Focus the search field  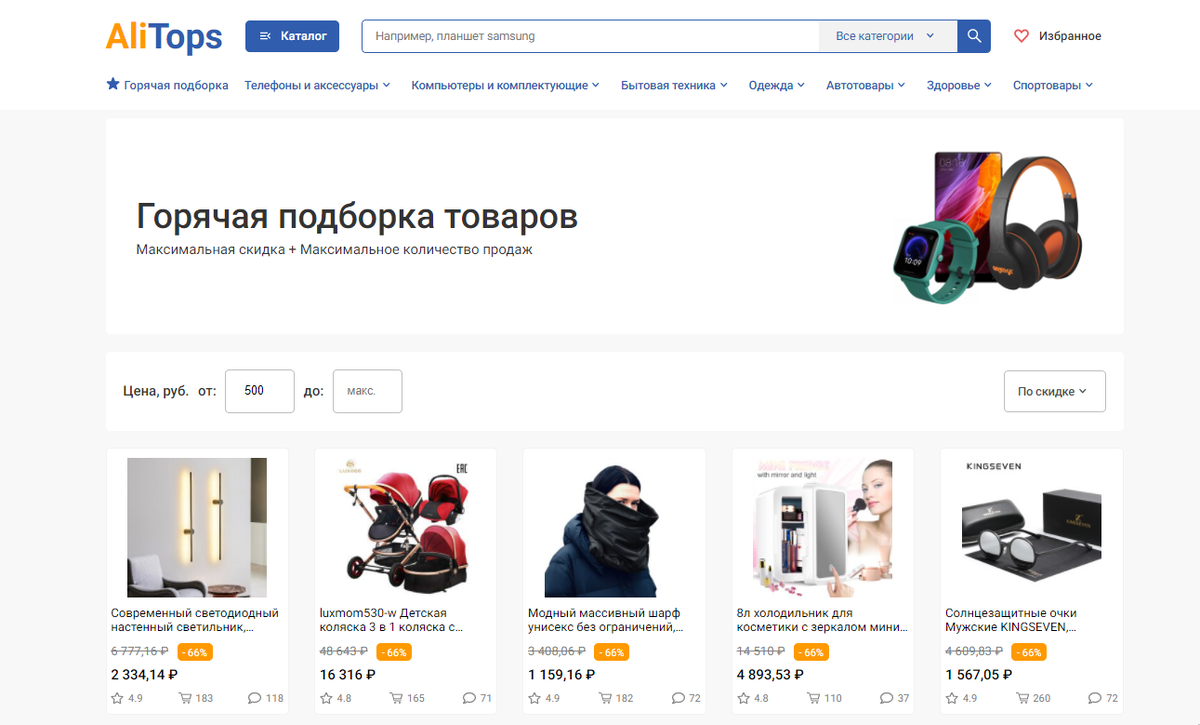click(x=590, y=36)
